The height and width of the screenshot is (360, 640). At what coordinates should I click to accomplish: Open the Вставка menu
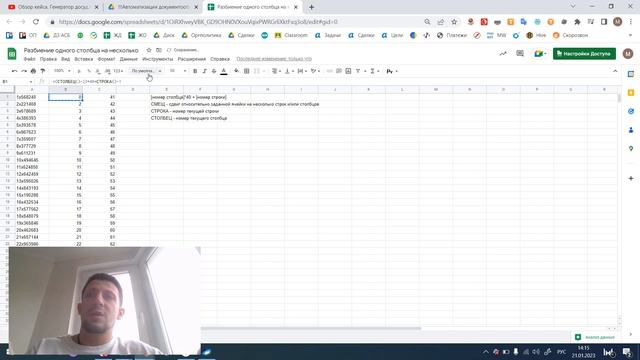click(84, 59)
